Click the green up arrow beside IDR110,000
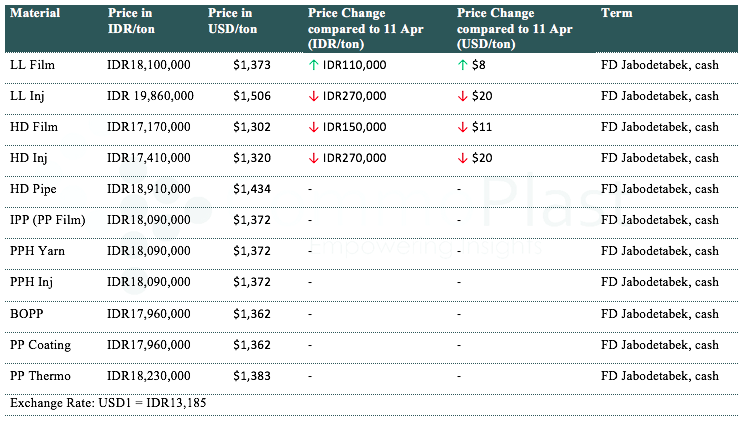The width and height of the screenshot is (750, 421). pyautogui.click(x=314, y=64)
